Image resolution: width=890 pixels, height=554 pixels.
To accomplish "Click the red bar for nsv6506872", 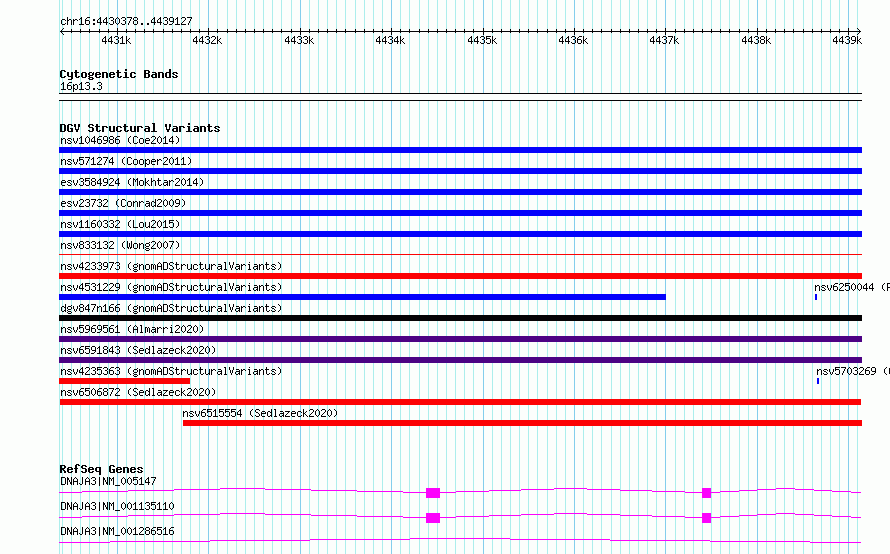I will click(460, 402).
